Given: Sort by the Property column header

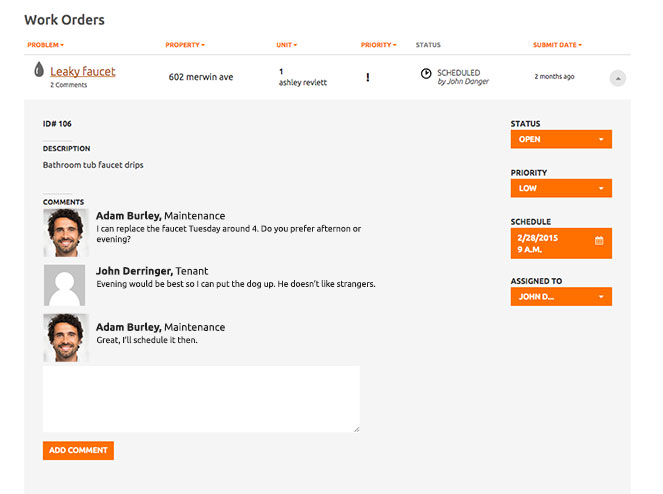Looking at the screenshot, I should coord(185,45).
